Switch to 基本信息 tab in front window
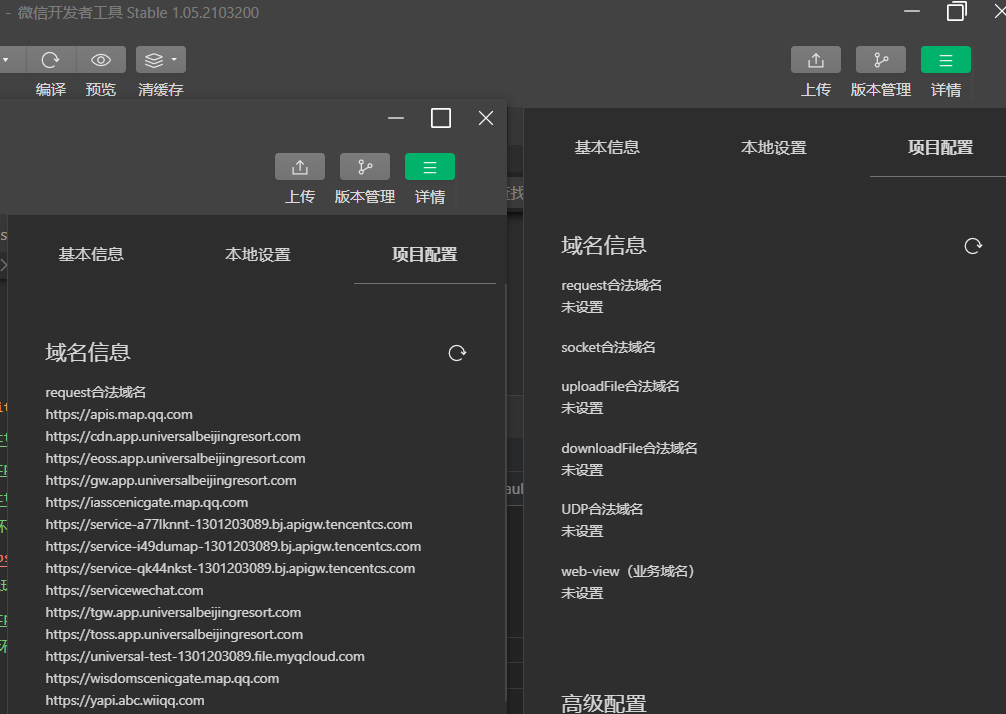The height and width of the screenshot is (714, 1006). click(91, 255)
